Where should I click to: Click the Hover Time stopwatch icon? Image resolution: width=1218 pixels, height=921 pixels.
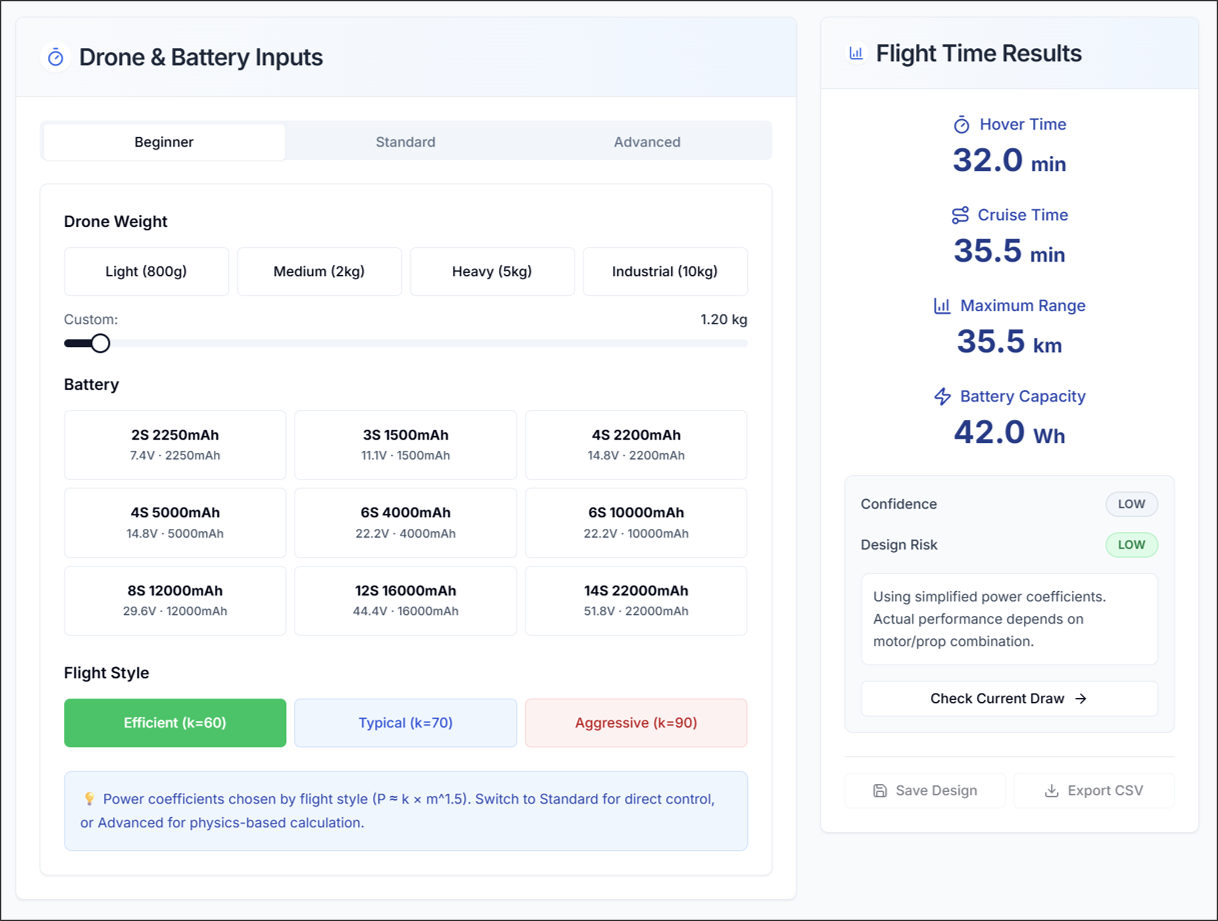pos(962,124)
